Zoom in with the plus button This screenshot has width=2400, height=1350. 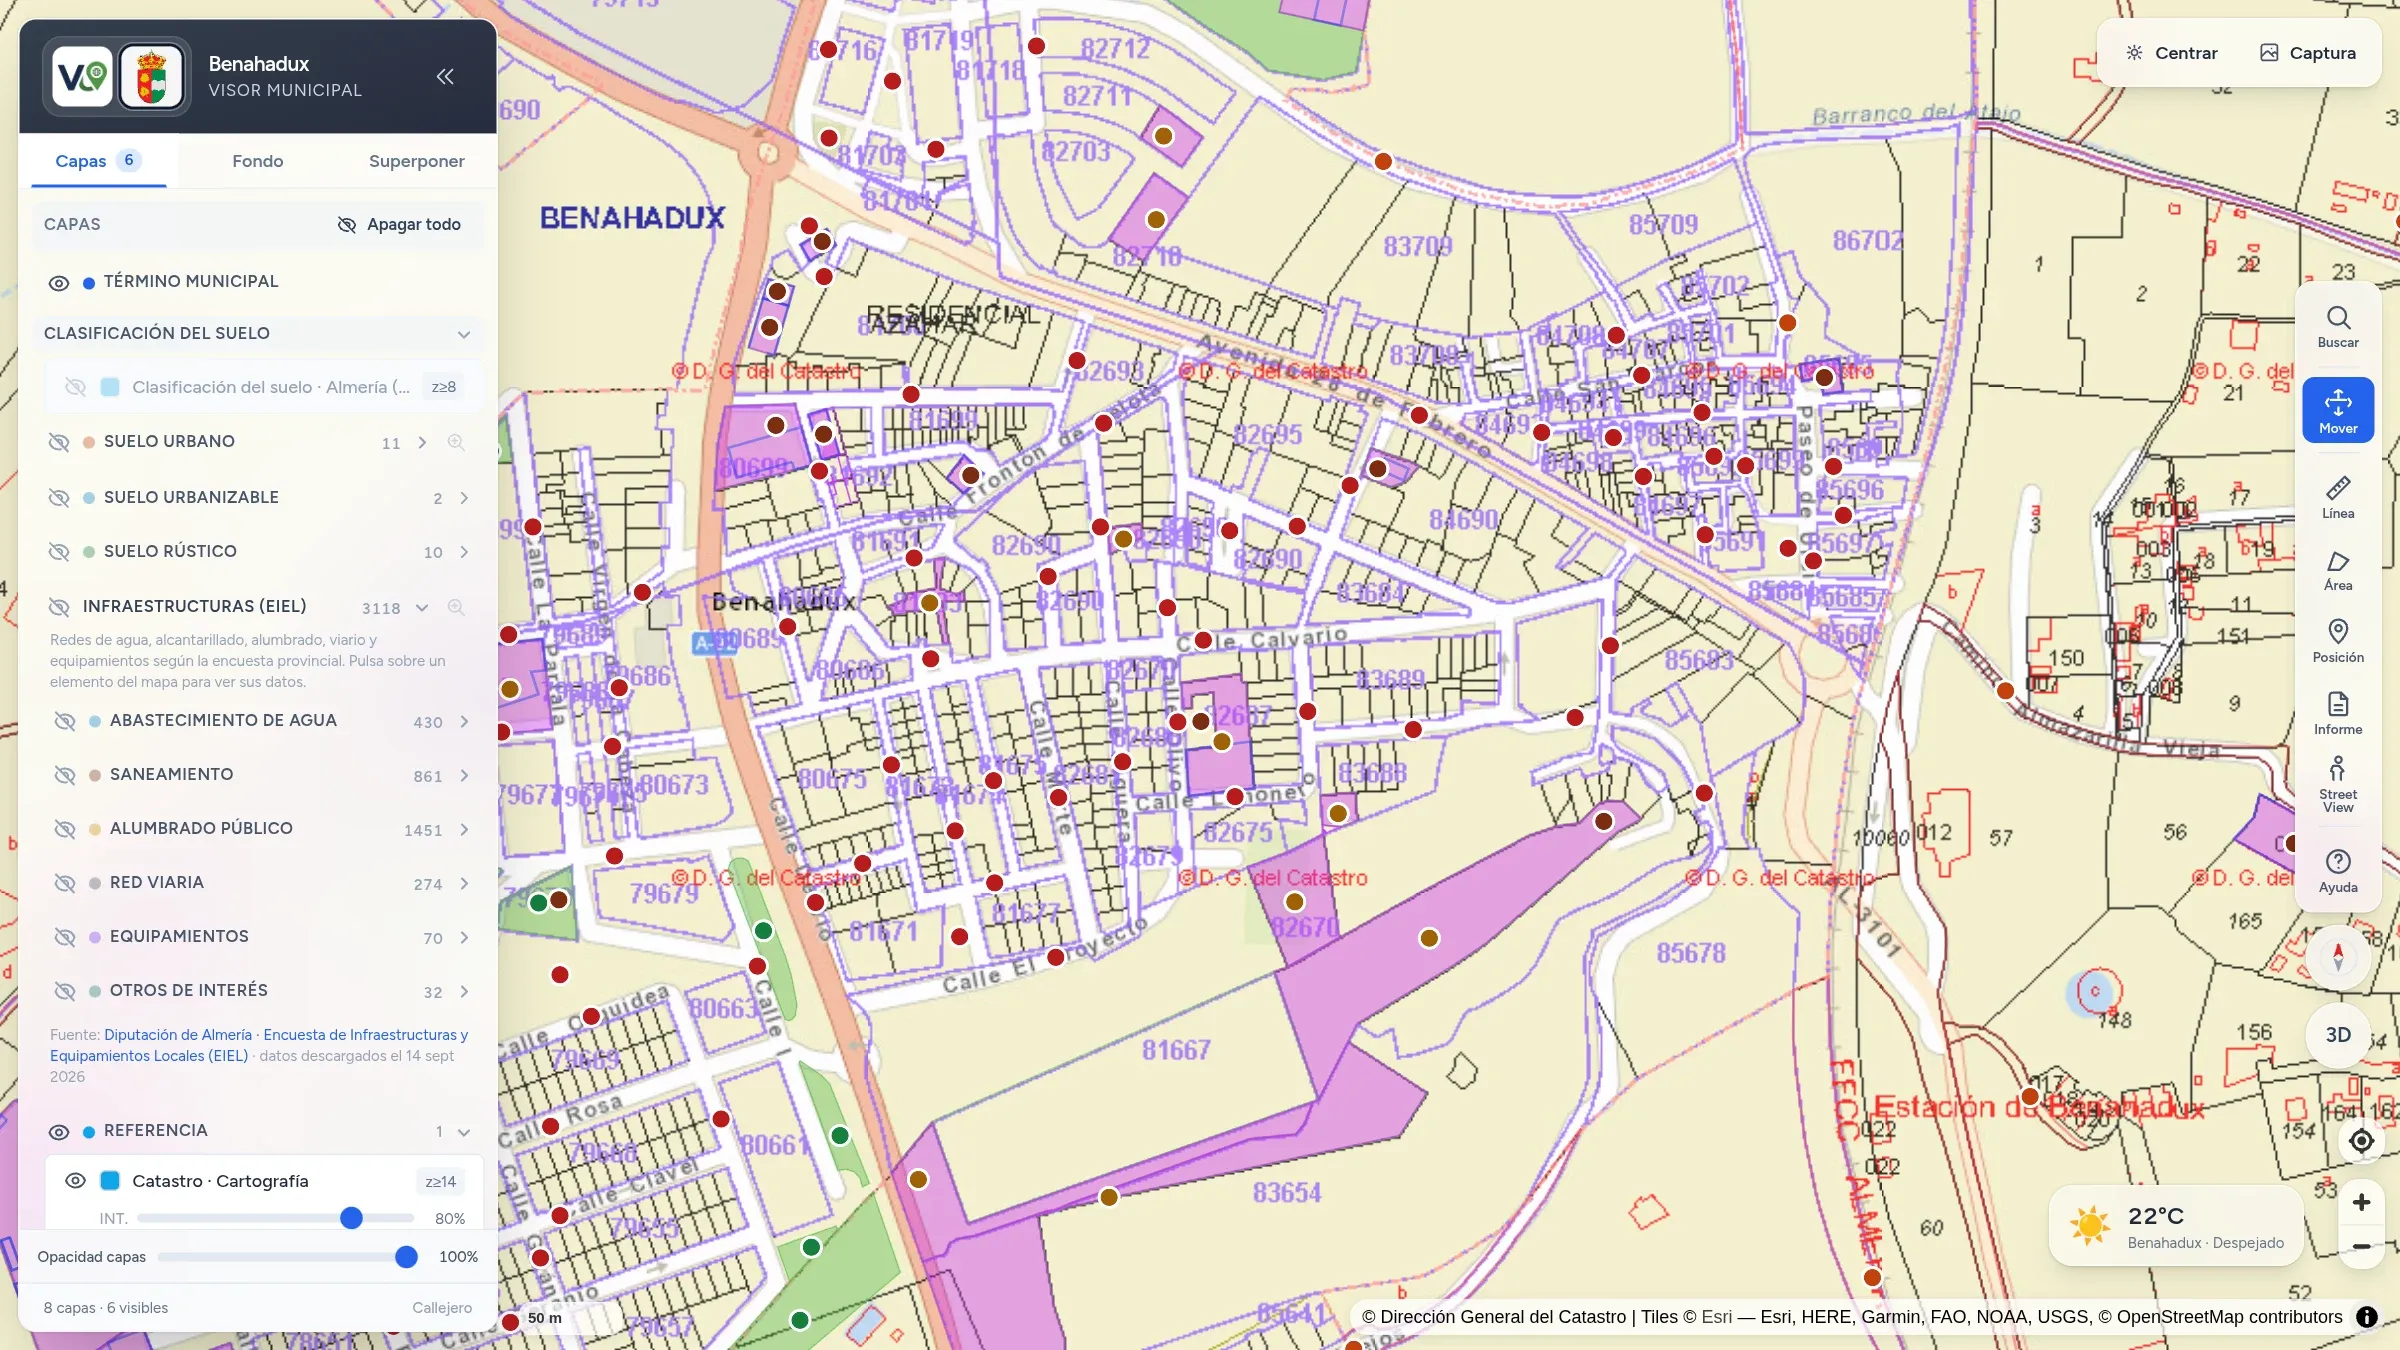tap(2361, 1202)
